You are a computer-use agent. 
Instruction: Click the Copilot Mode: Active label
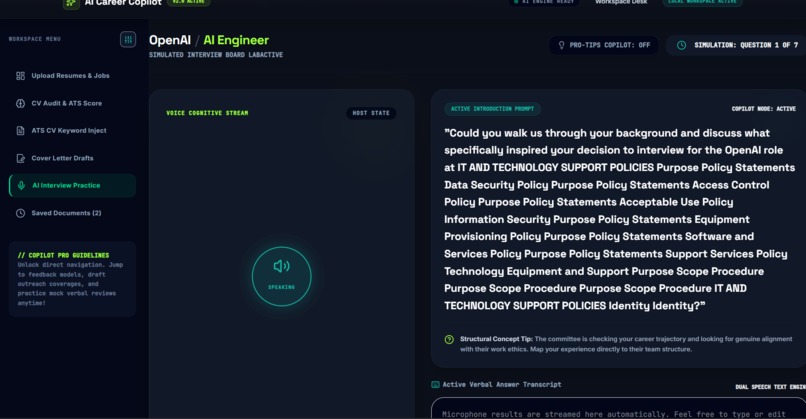tap(763, 109)
